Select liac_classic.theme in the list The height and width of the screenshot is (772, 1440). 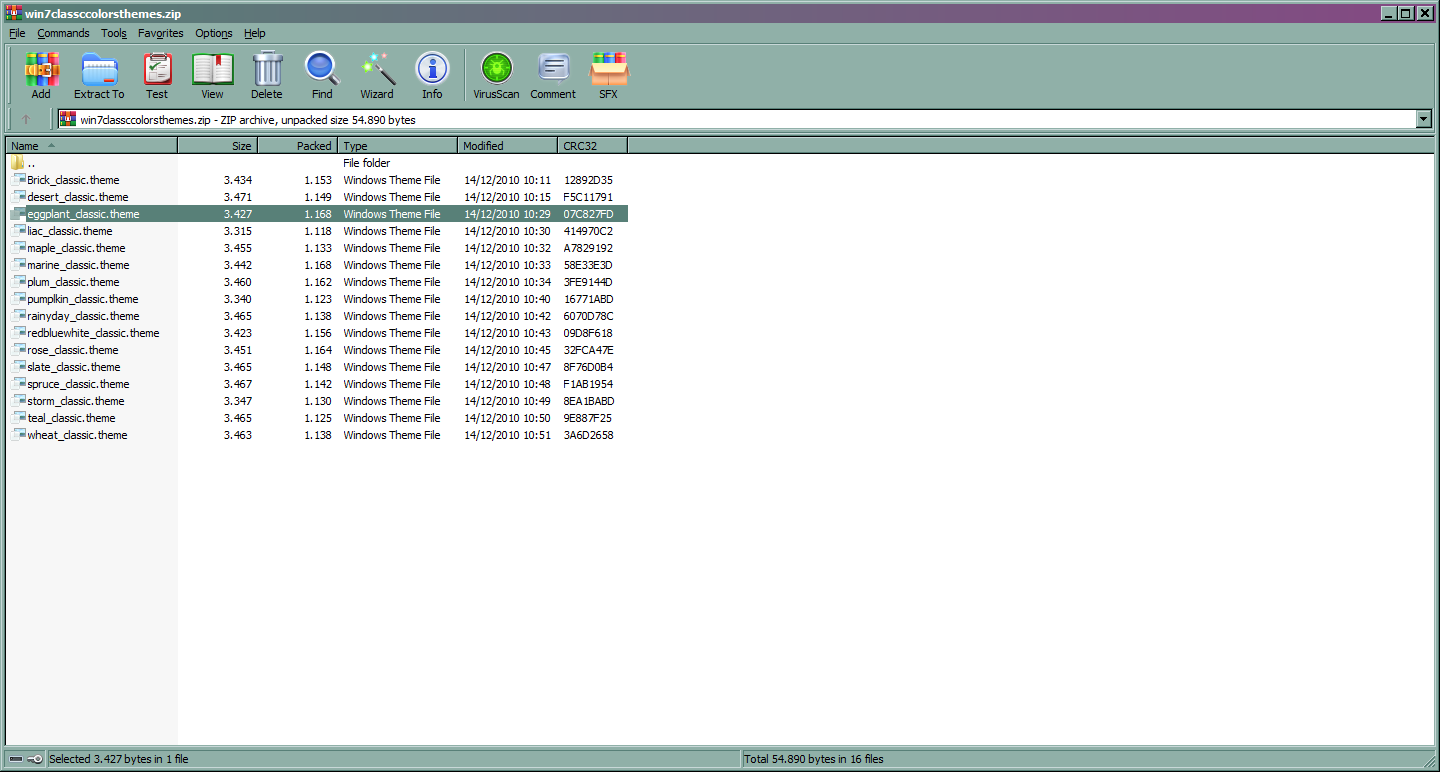coord(70,231)
